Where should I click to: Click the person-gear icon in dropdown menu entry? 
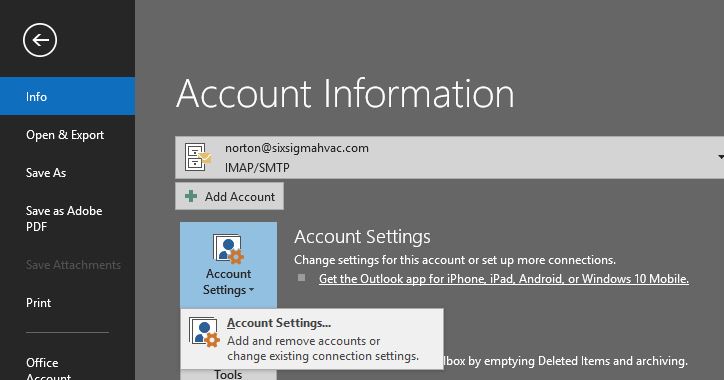[x=204, y=332]
